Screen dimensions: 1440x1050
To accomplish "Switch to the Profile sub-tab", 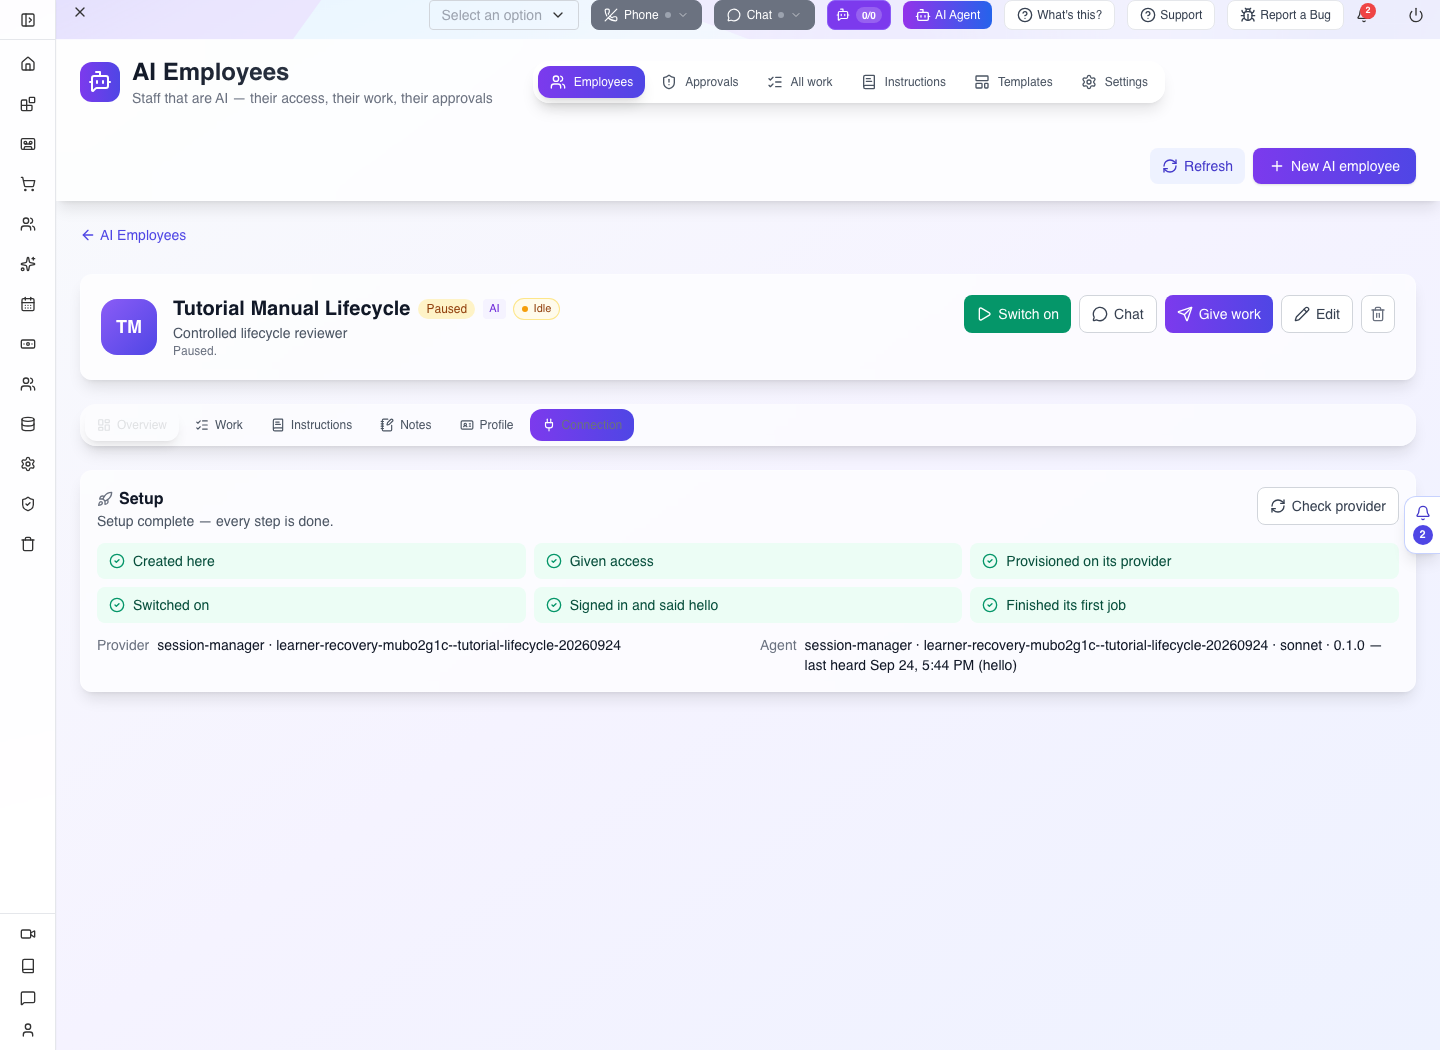I will [x=487, y=425].
